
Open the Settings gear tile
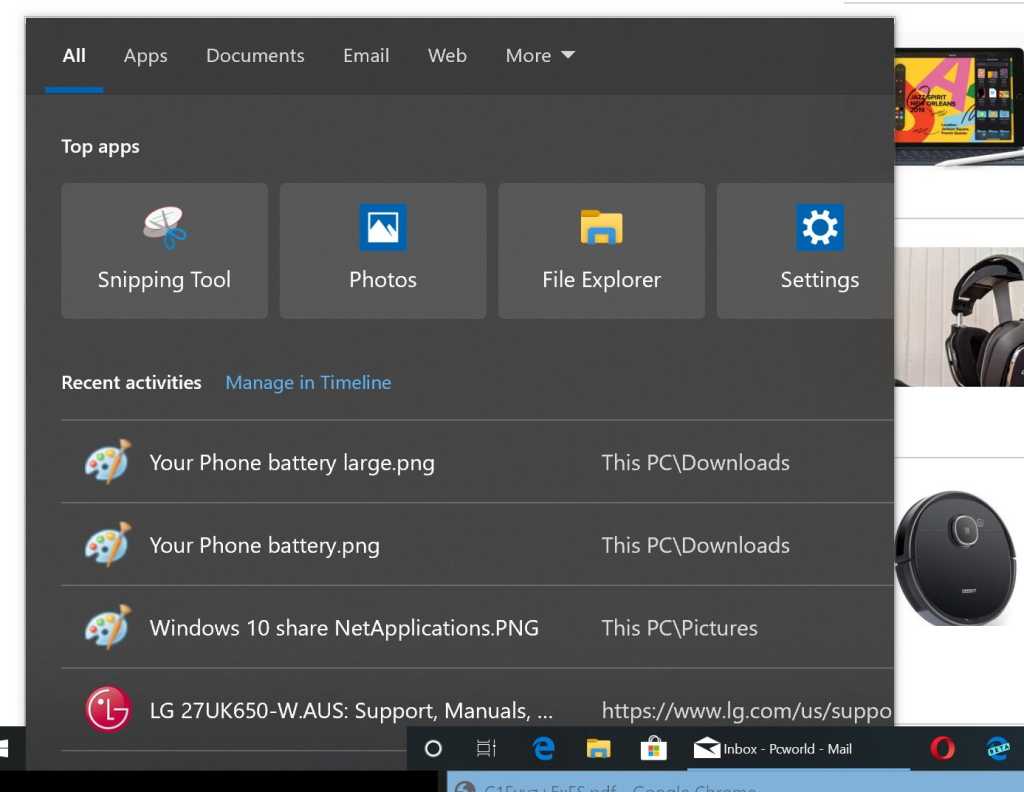tap(805, 251)
